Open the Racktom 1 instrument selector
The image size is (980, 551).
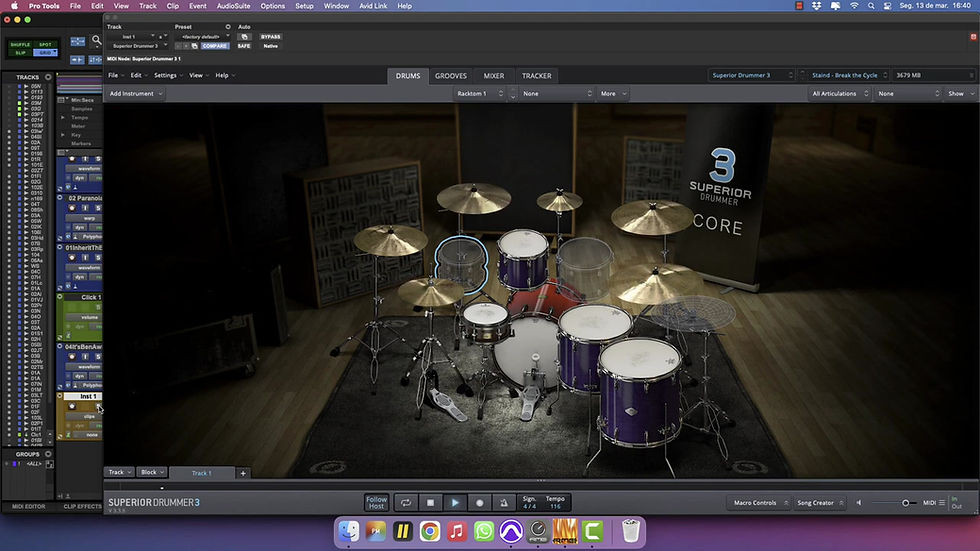(x=479, y=94)
